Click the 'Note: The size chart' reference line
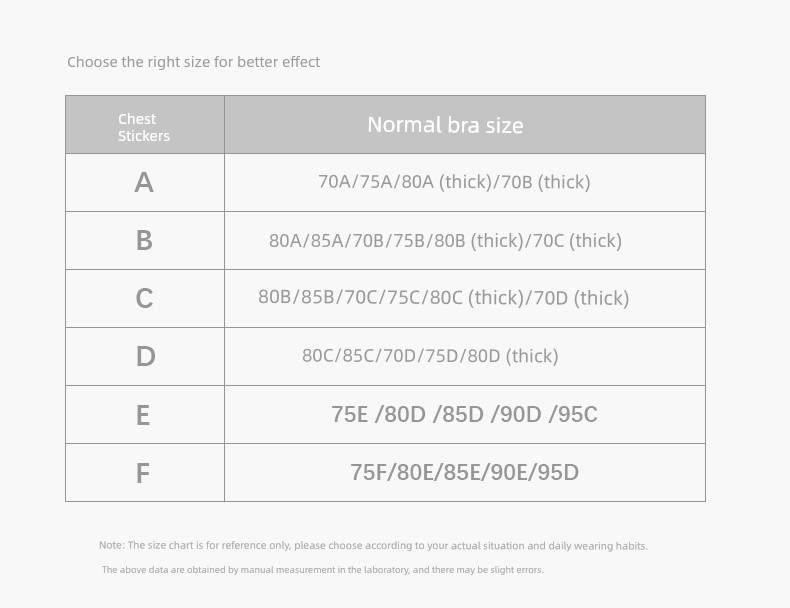This screenshot has height=608, width=790. (x=373, y=546)
